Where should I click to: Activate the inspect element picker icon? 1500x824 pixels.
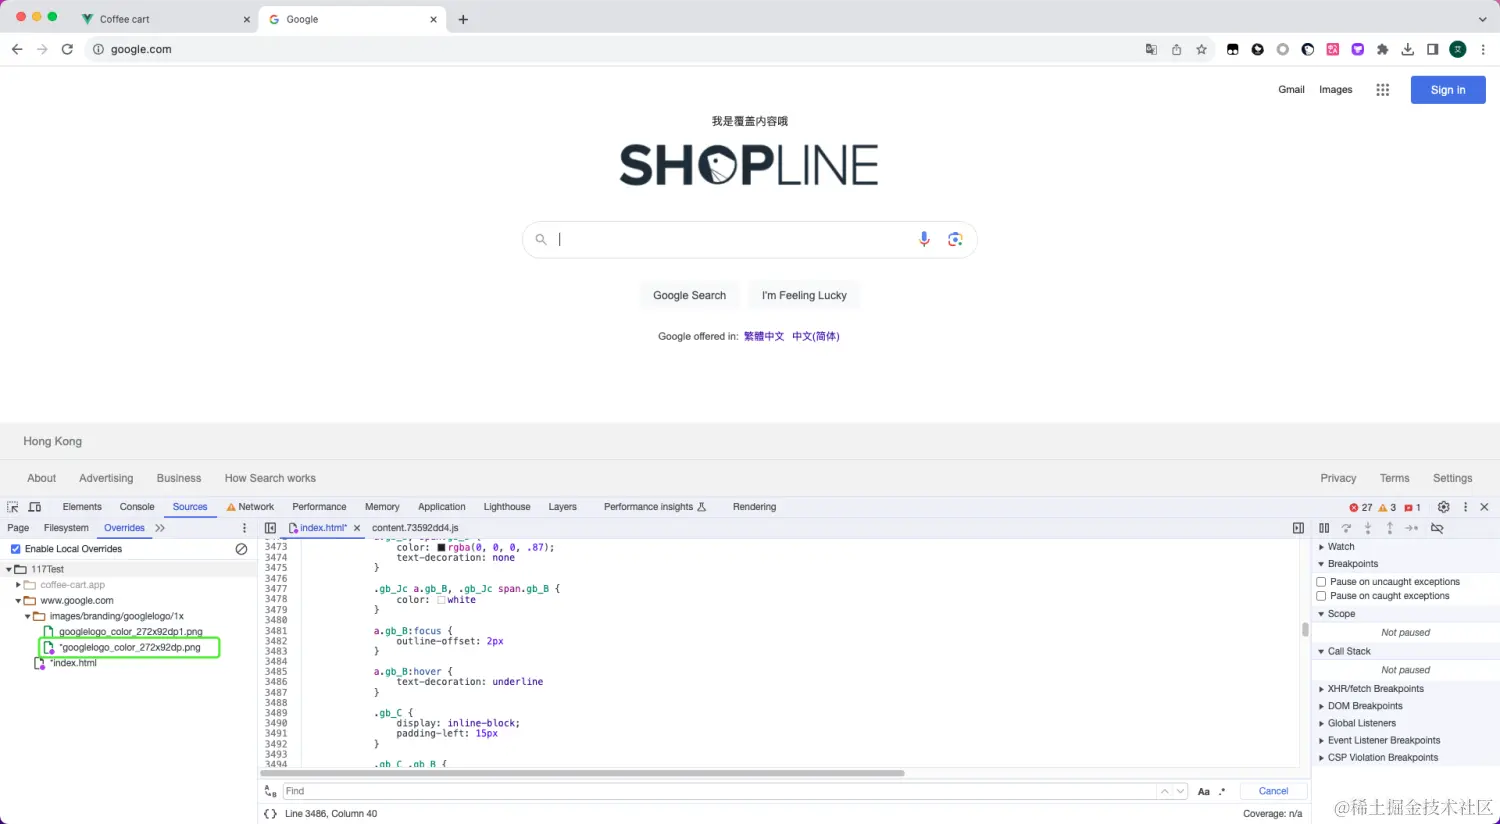click(x=13, y=507)
